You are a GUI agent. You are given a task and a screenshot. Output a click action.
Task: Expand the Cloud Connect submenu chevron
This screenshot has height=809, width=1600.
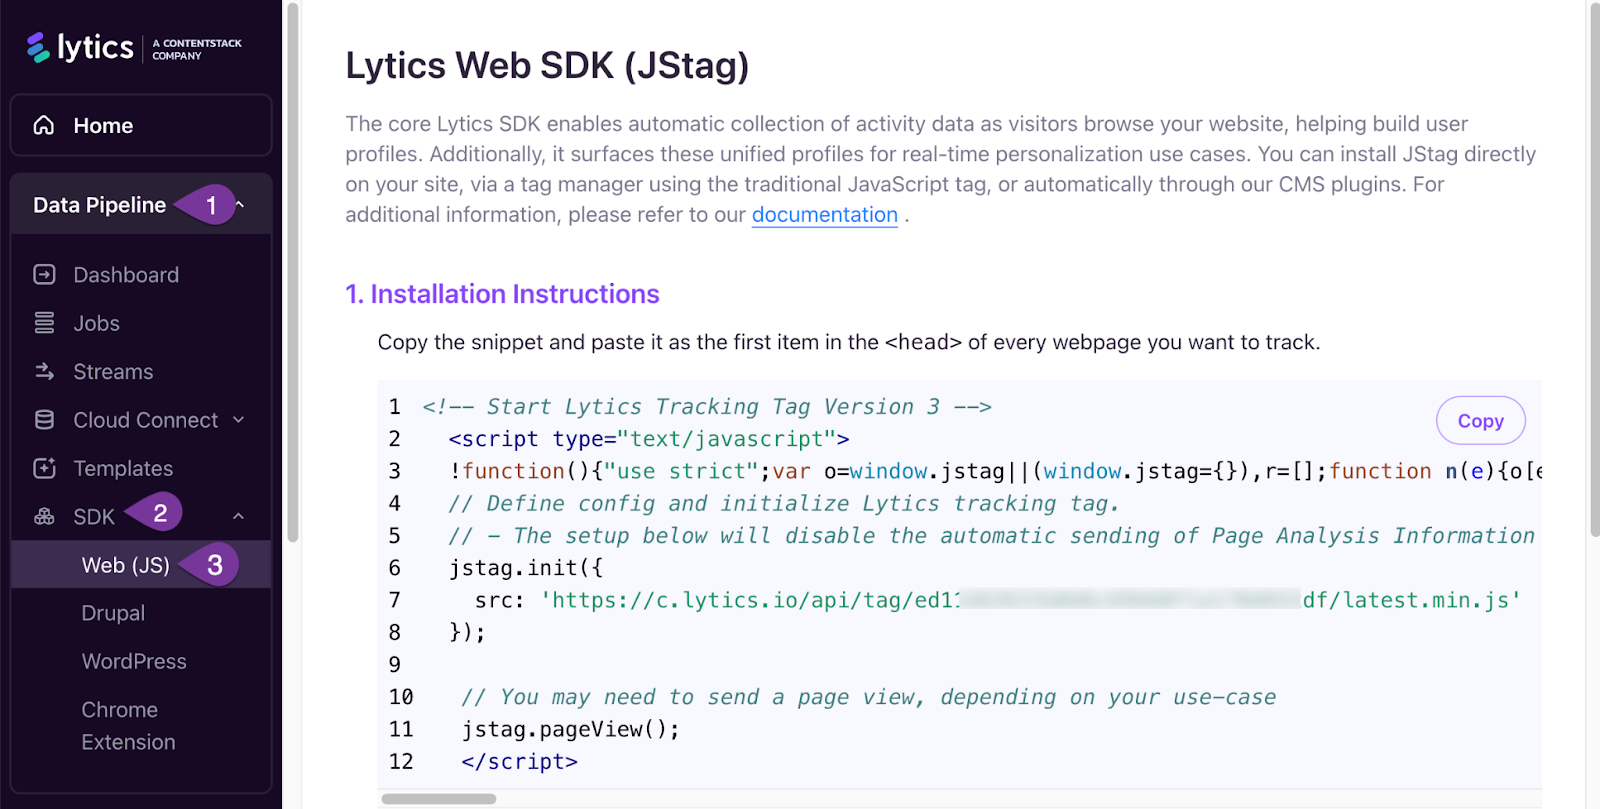pyautogui.click(x=239, y=420)
